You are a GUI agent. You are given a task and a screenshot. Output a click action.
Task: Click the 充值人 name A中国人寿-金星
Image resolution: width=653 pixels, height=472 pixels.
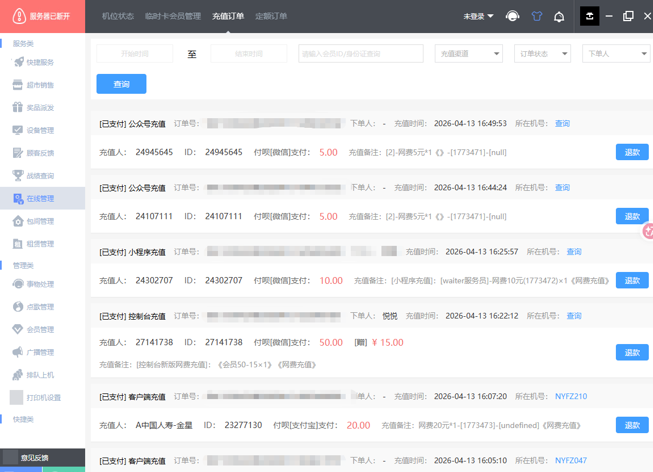coord(164,425)
